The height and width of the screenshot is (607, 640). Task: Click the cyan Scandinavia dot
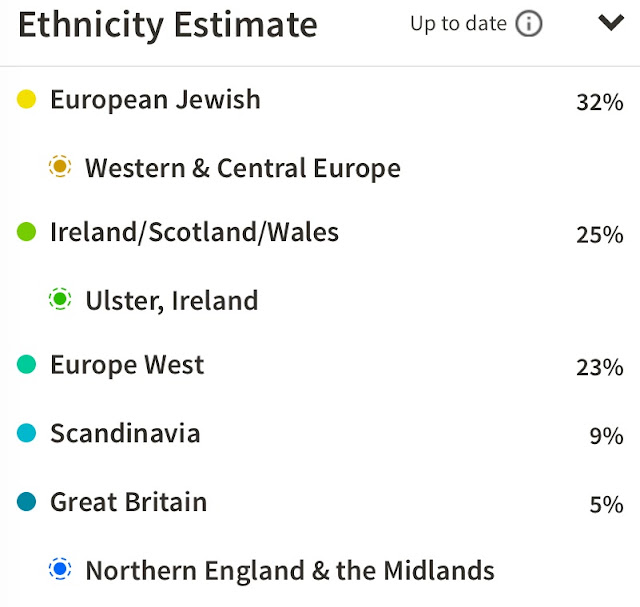pyautogui.click(x=27, y=433)
